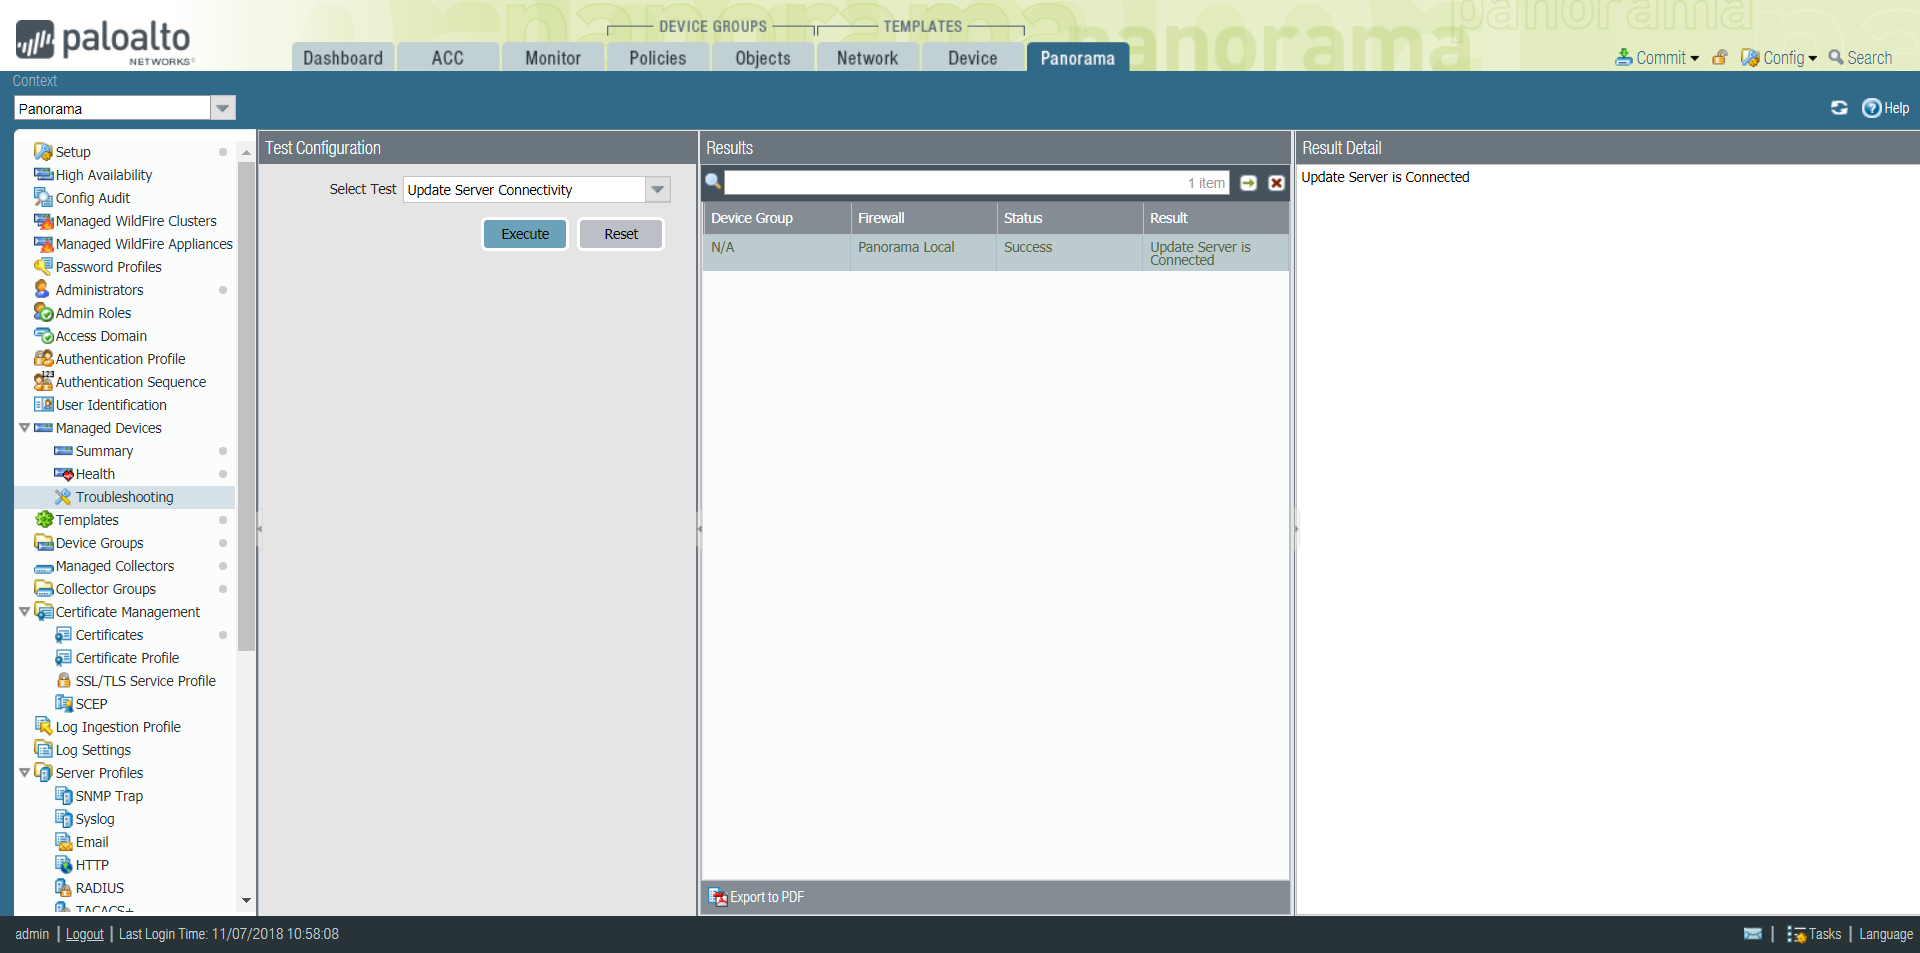The image size is (1920, 953).
Task: Click the Firewall column header
Action: tap(923, 218)
